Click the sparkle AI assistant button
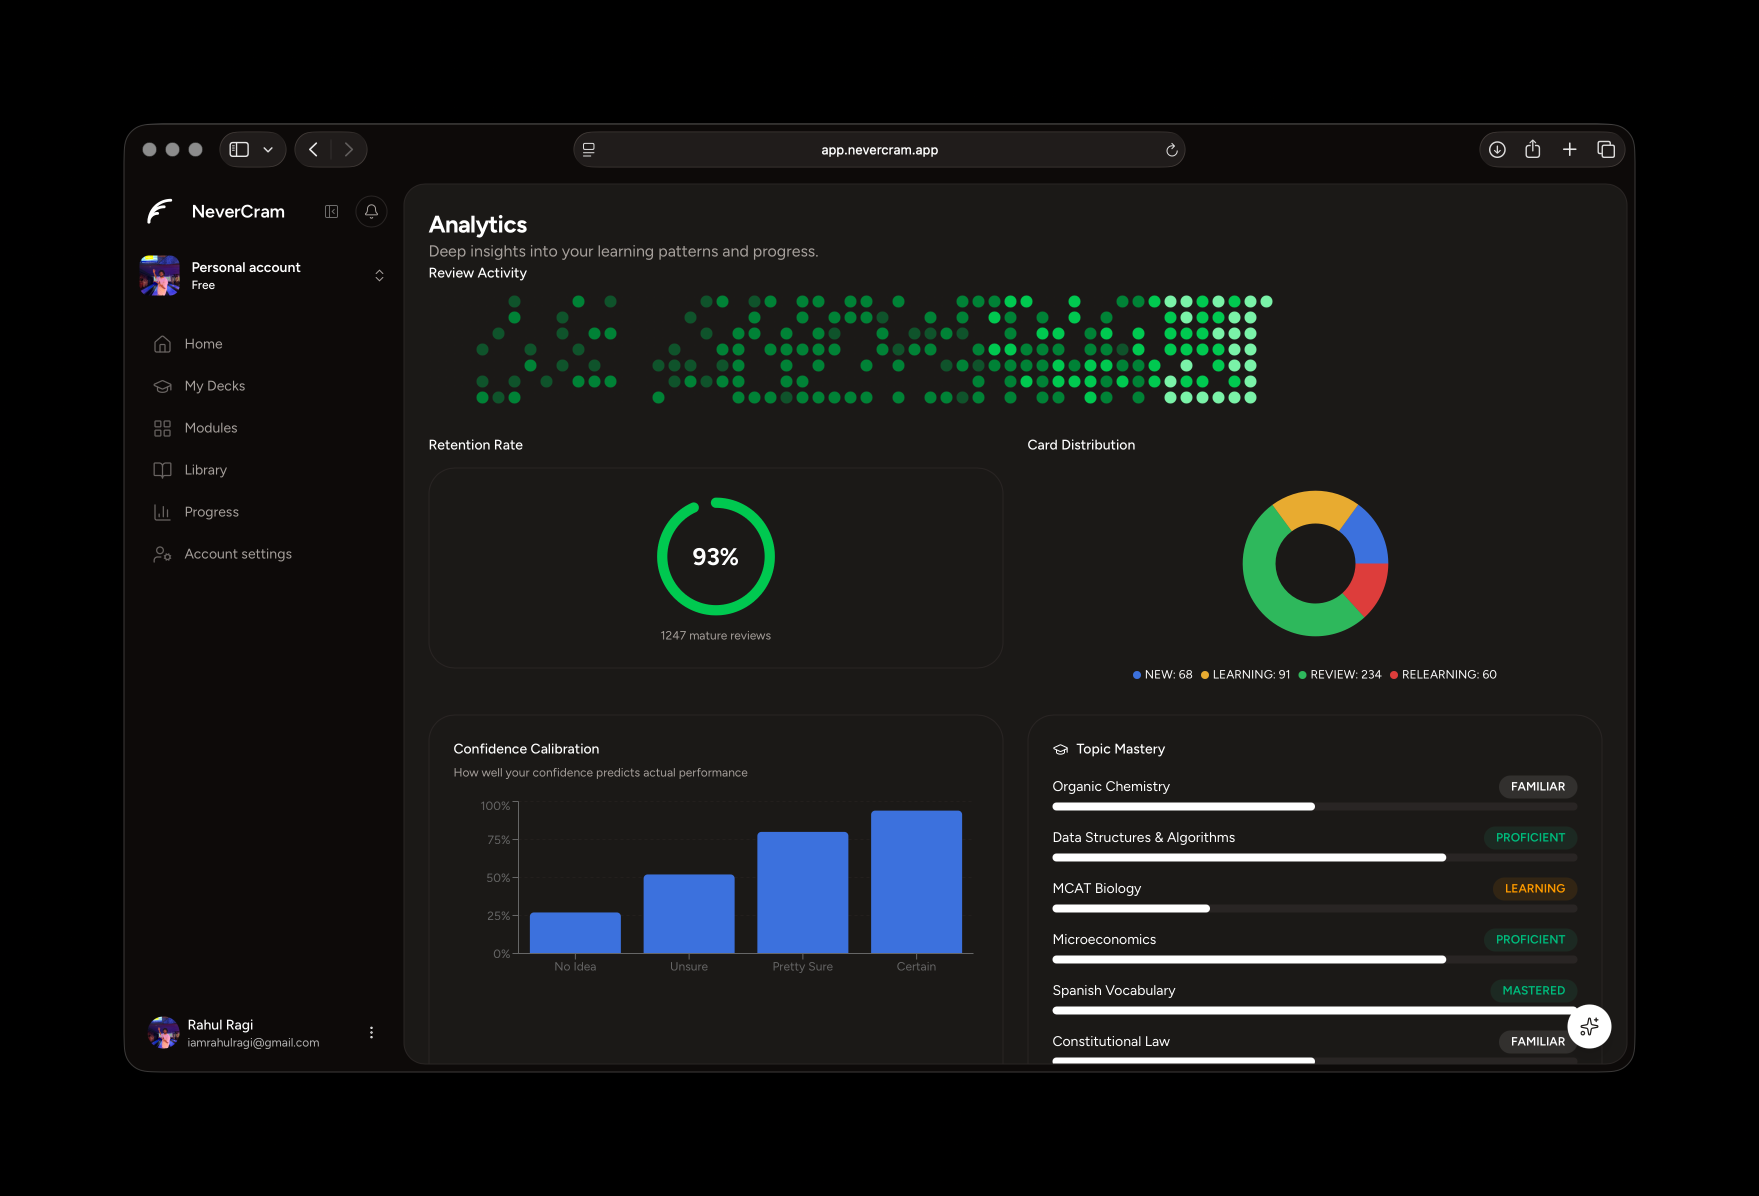This screenshot has height=1196, width=1759. 1589,1026
